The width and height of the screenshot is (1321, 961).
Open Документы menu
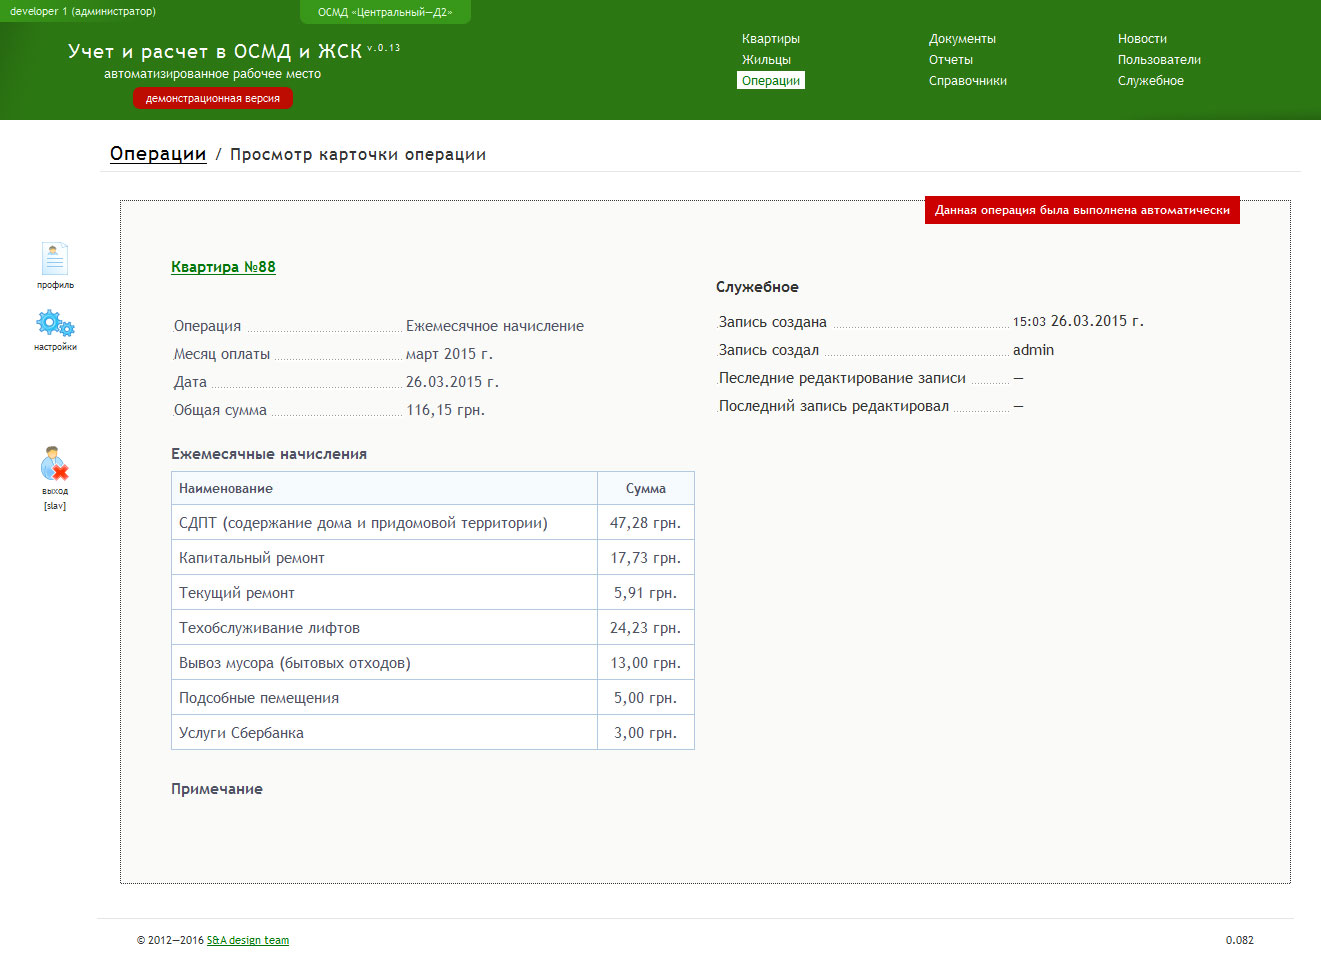(962, 39)
